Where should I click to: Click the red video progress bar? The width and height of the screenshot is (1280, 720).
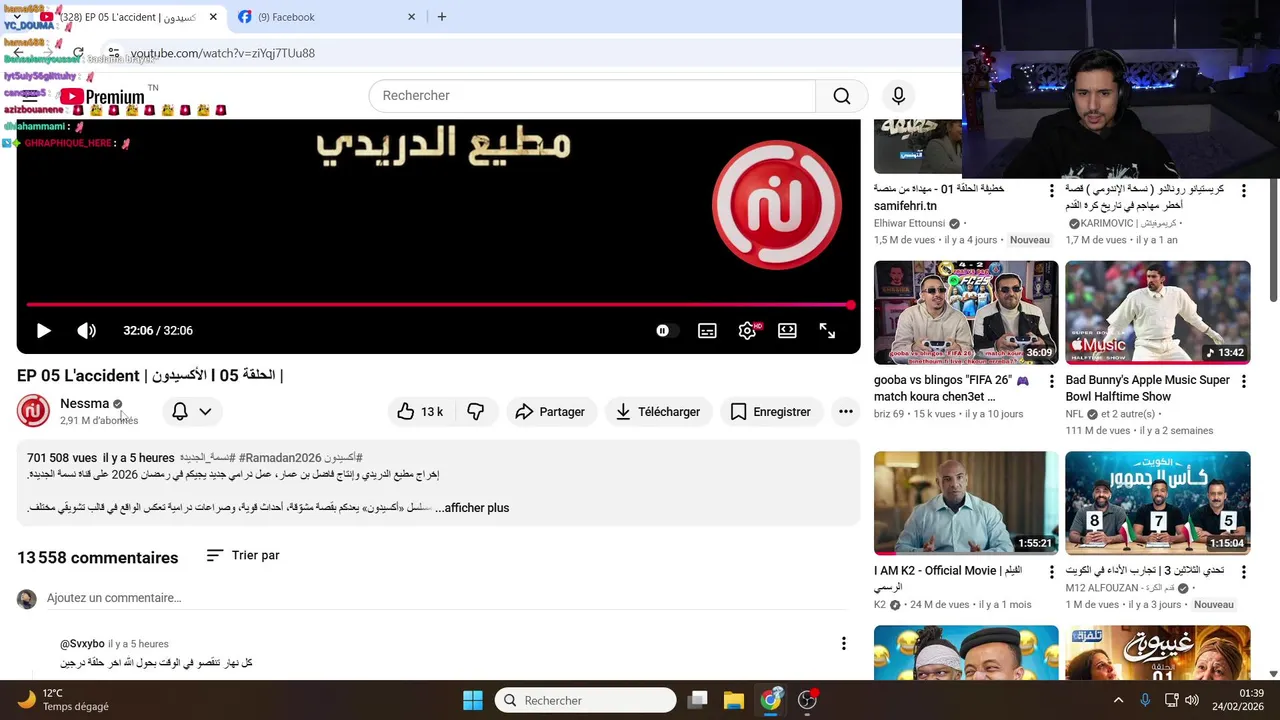click(x=438, y=304)
